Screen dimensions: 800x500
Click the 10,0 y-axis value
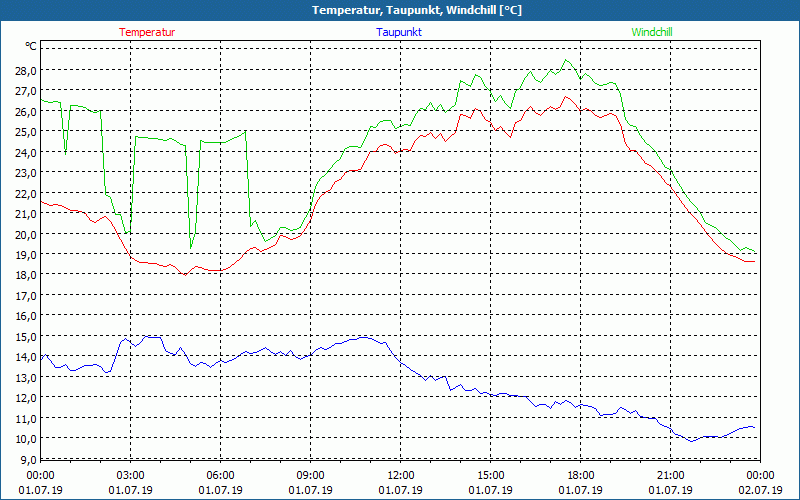(26, 439)
